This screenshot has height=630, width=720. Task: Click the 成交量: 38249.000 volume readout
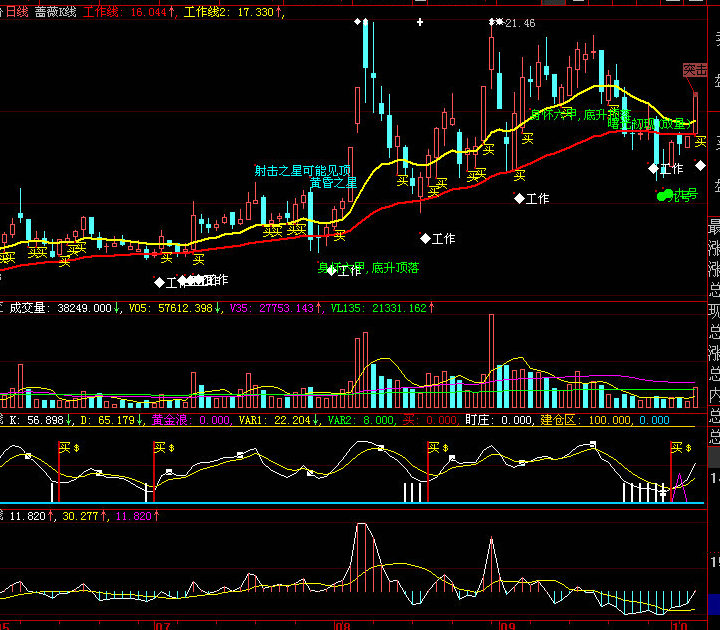point(64,308)
